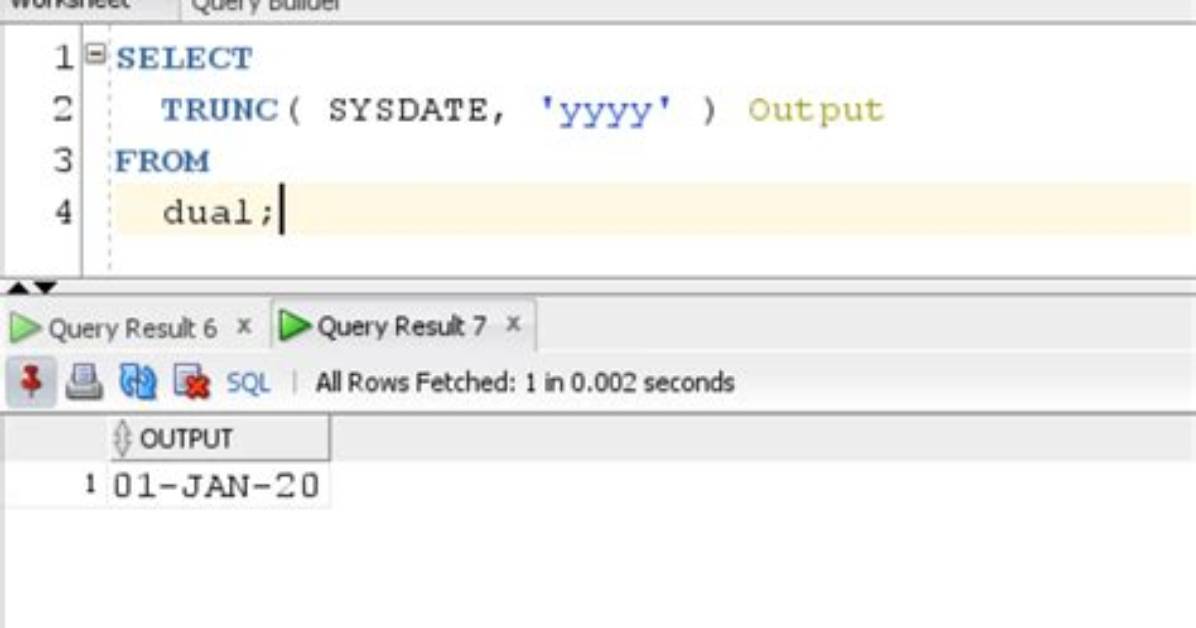Click line number 2 in the gutter
This screenshot has width=1196, height=628.
point(63,109)
